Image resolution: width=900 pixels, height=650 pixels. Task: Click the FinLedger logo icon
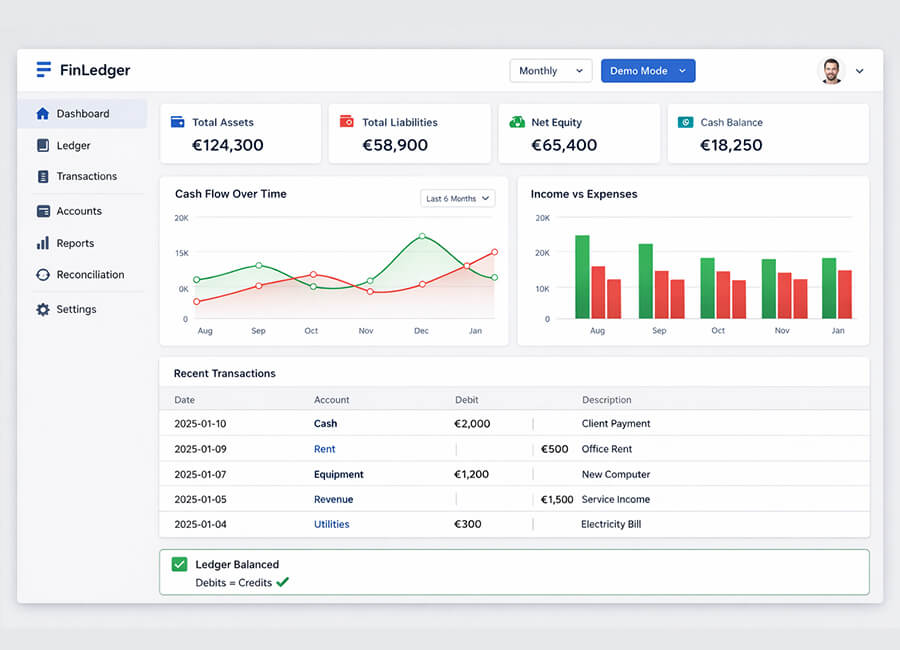click(43, 70)
